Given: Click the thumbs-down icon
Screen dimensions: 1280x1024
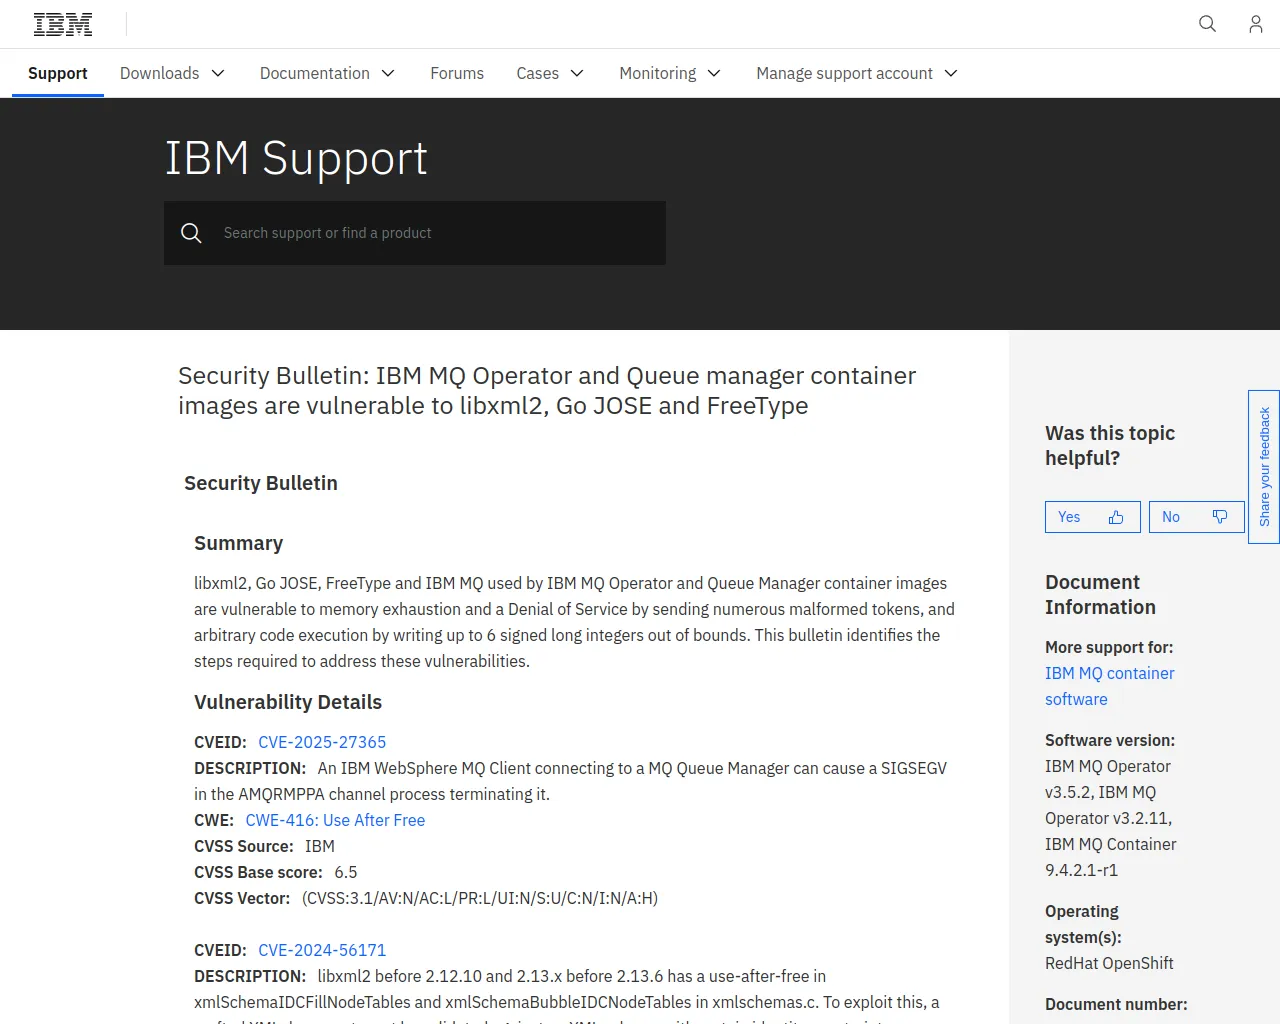Looking at the screenshot, I should point(1220,517).
